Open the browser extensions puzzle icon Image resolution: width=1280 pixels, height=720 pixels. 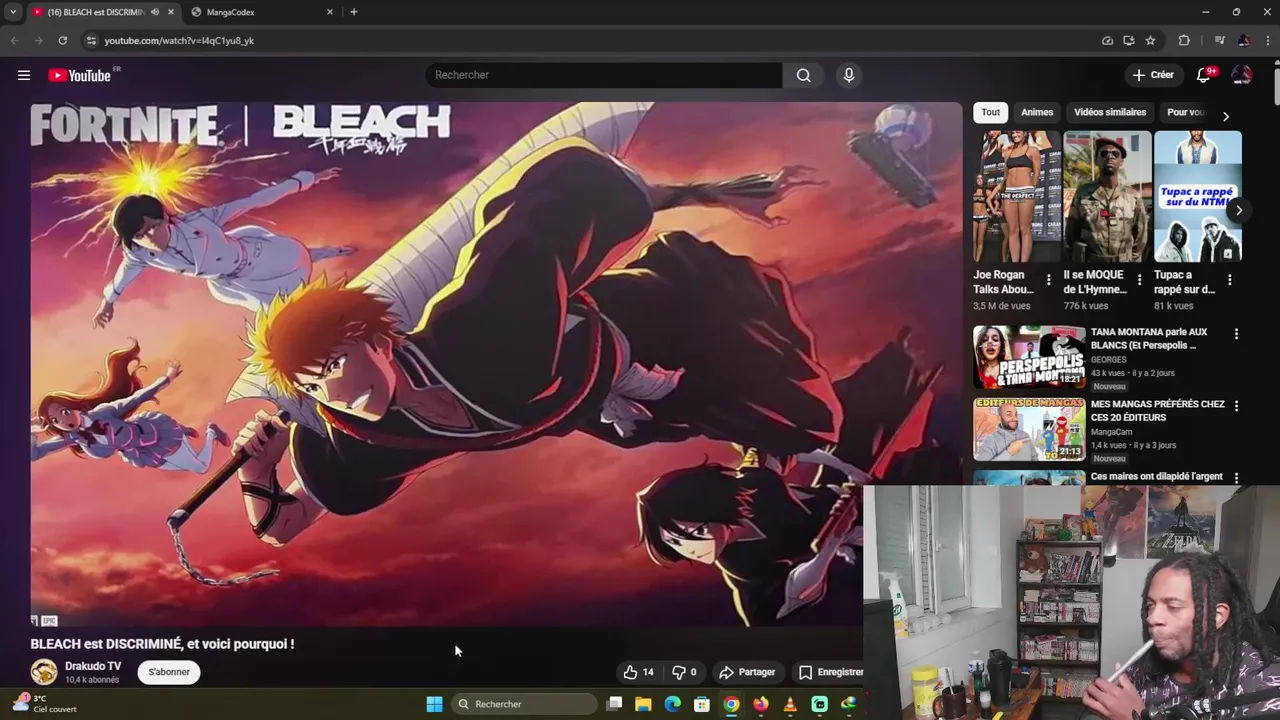click(1184, 41)
